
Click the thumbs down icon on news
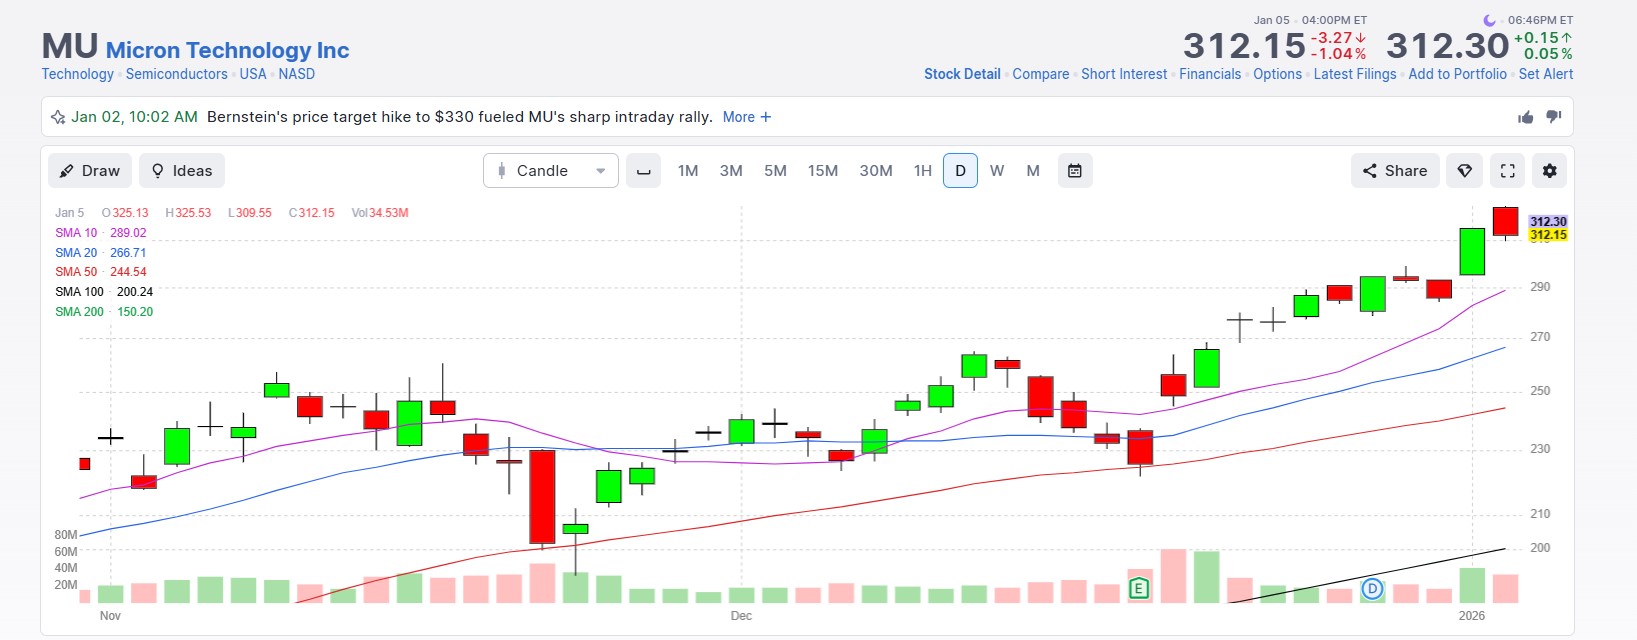click(x=1553, y=117)
